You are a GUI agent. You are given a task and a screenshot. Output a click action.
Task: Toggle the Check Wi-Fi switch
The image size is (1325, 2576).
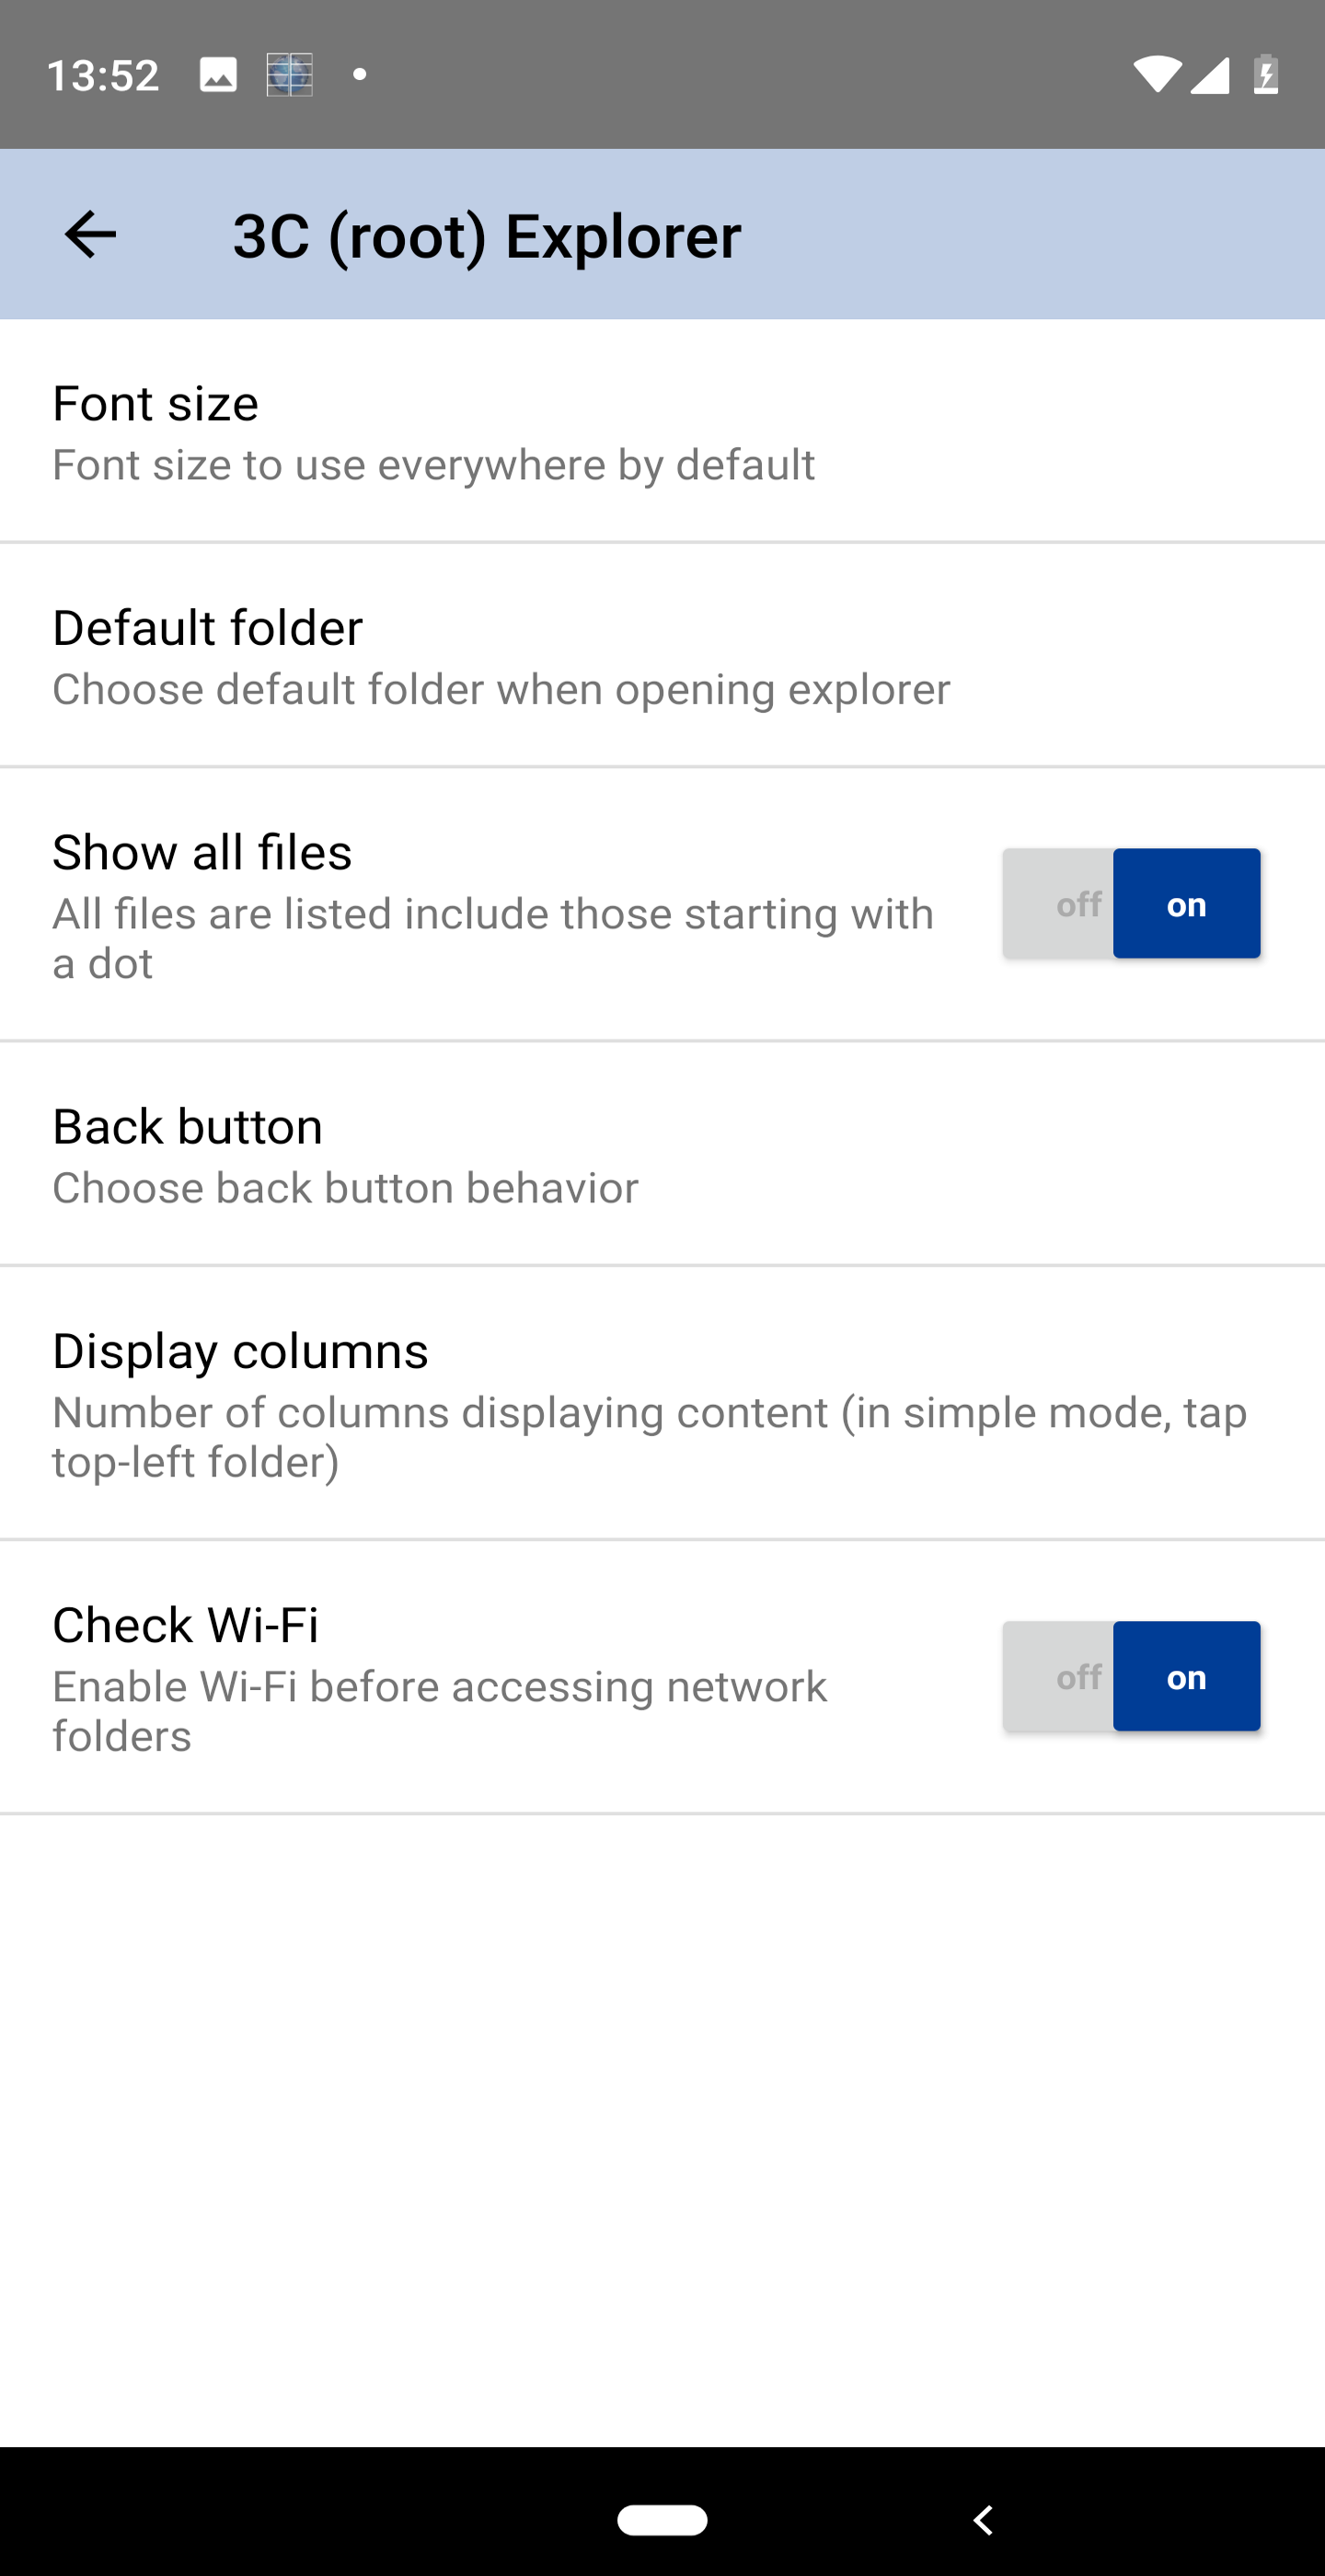[x=1131, y=1677]
